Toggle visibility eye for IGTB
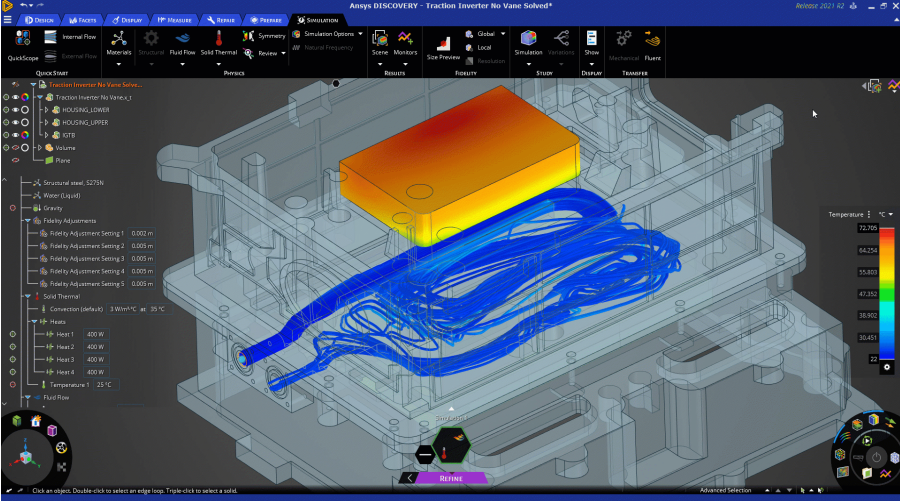 coord(15,135)
